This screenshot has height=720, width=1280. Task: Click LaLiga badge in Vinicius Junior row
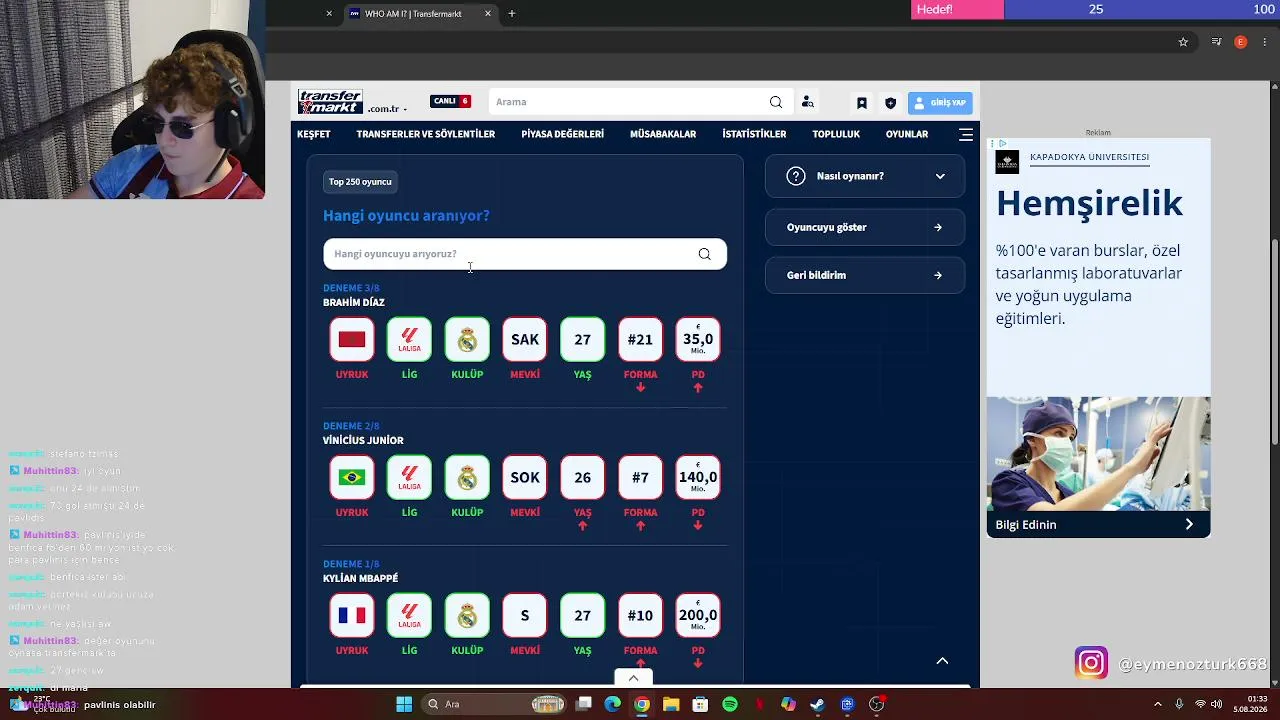pos(410,477)
